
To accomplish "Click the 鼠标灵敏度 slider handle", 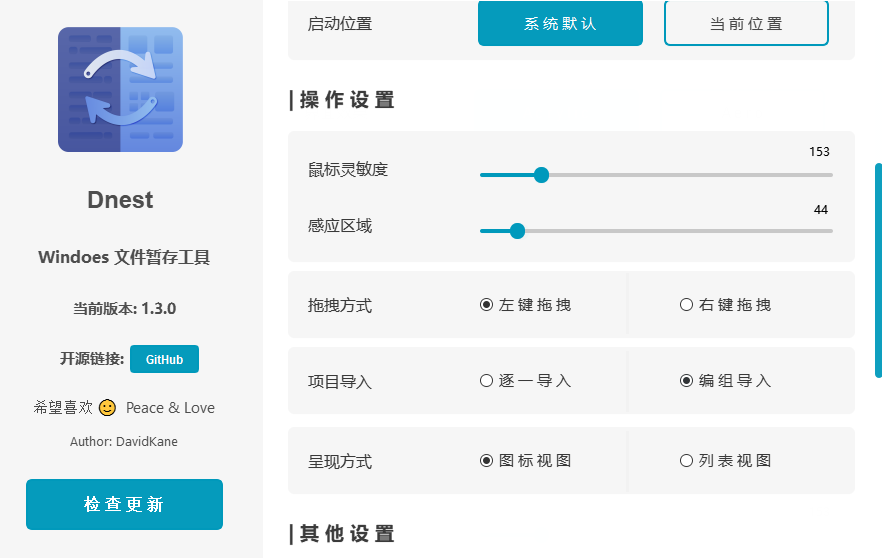I will tap(542, 175).
